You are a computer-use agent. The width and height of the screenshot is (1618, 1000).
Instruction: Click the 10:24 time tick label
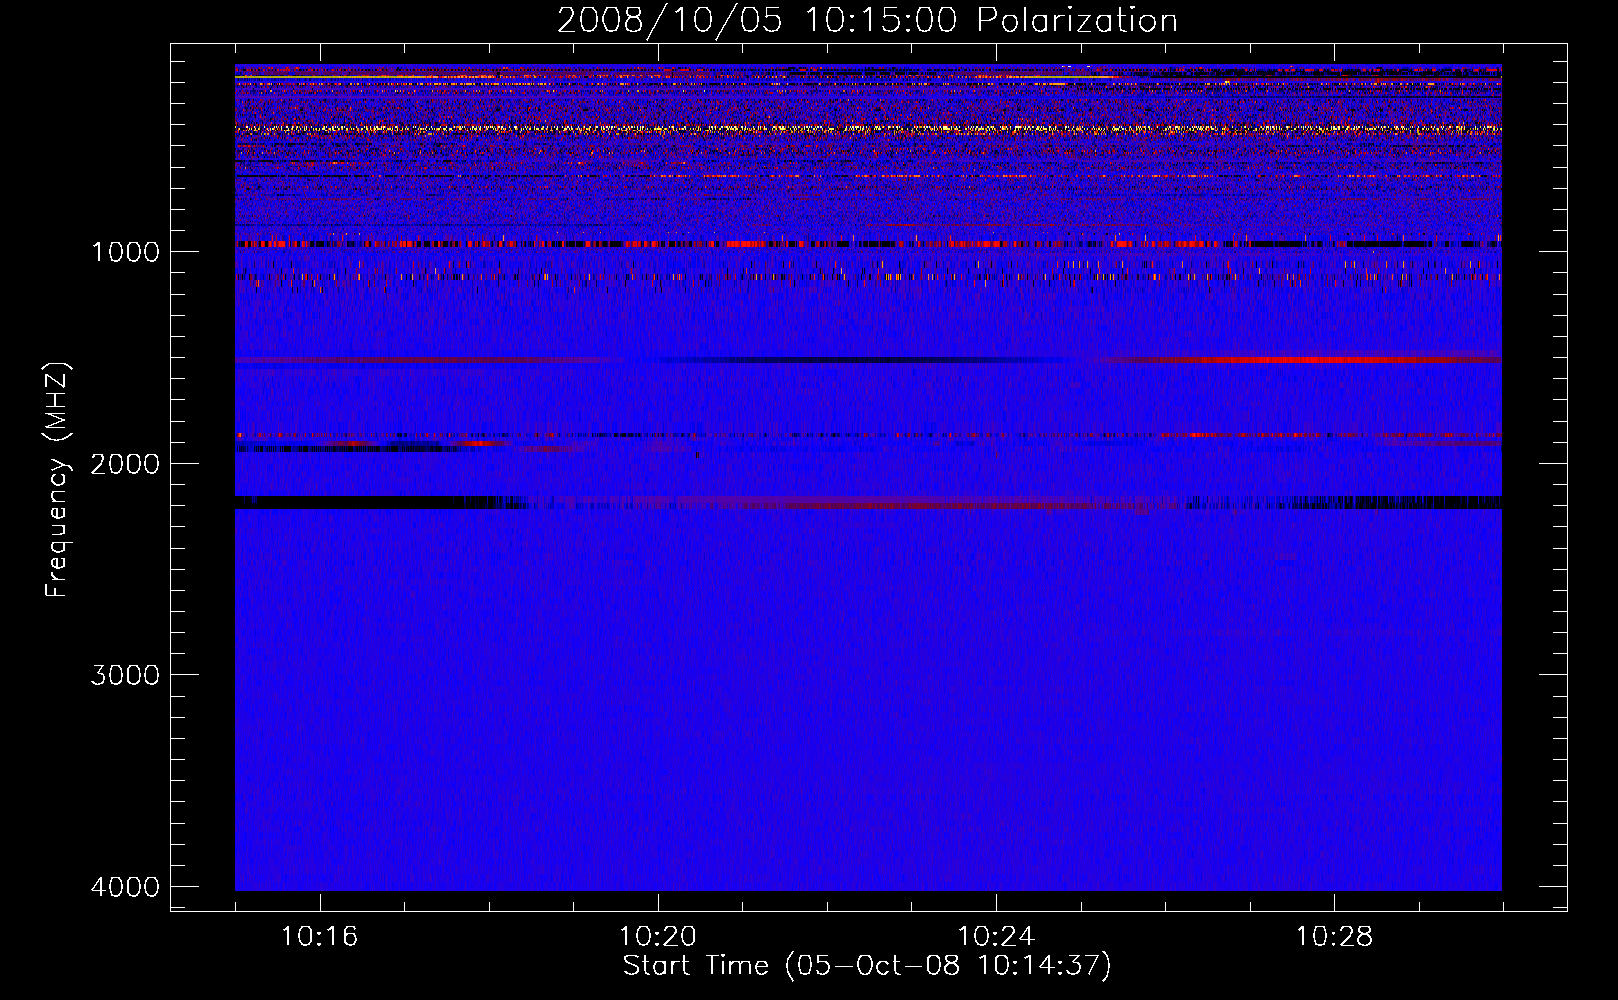(x=996, y=937)
